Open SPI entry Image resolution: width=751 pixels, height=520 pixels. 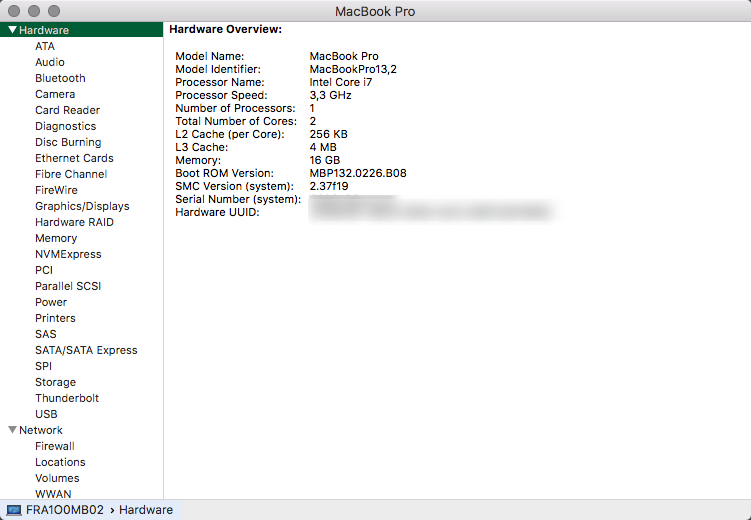[44, 366]
